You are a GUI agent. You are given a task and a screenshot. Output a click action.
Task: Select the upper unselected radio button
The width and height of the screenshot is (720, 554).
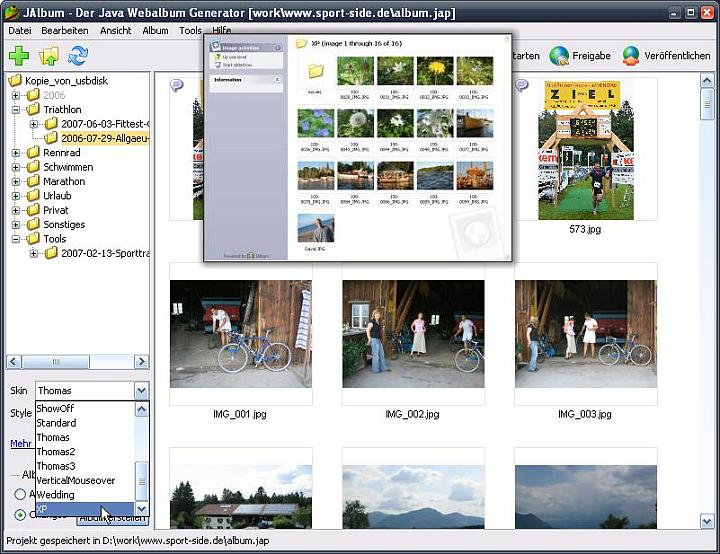20,494
